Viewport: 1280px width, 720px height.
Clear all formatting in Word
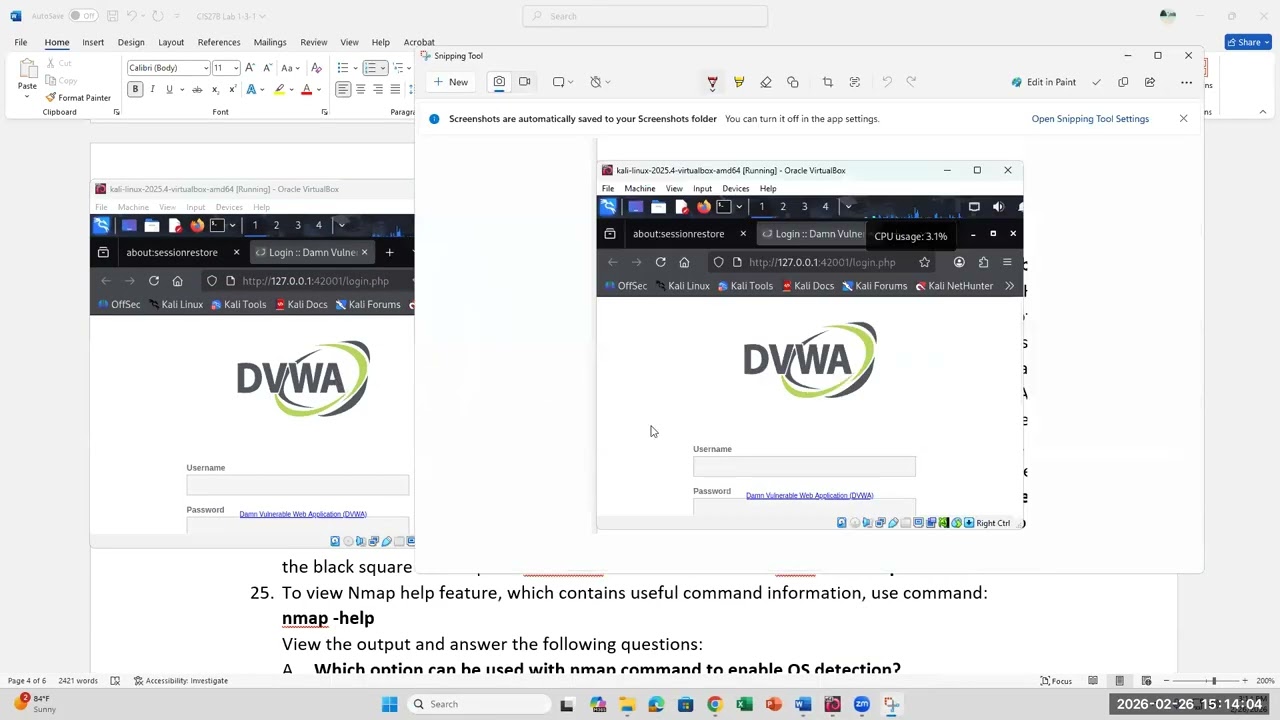click(316, 68)
